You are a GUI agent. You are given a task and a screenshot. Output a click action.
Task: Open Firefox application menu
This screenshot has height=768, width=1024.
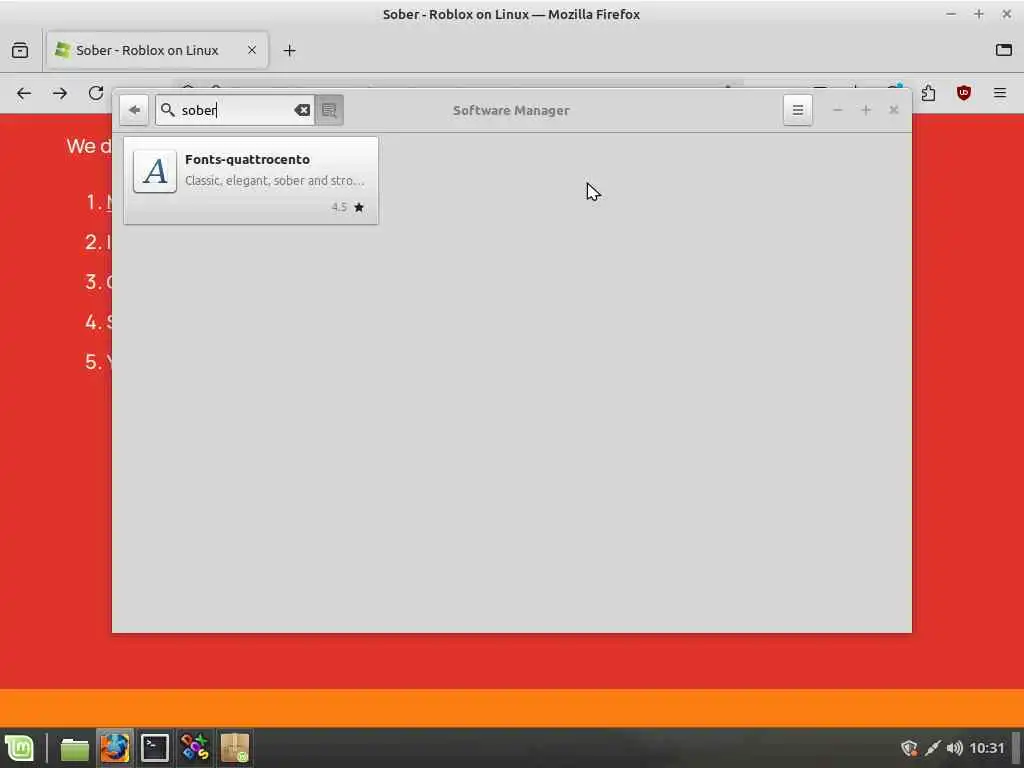pos(1000,93)
